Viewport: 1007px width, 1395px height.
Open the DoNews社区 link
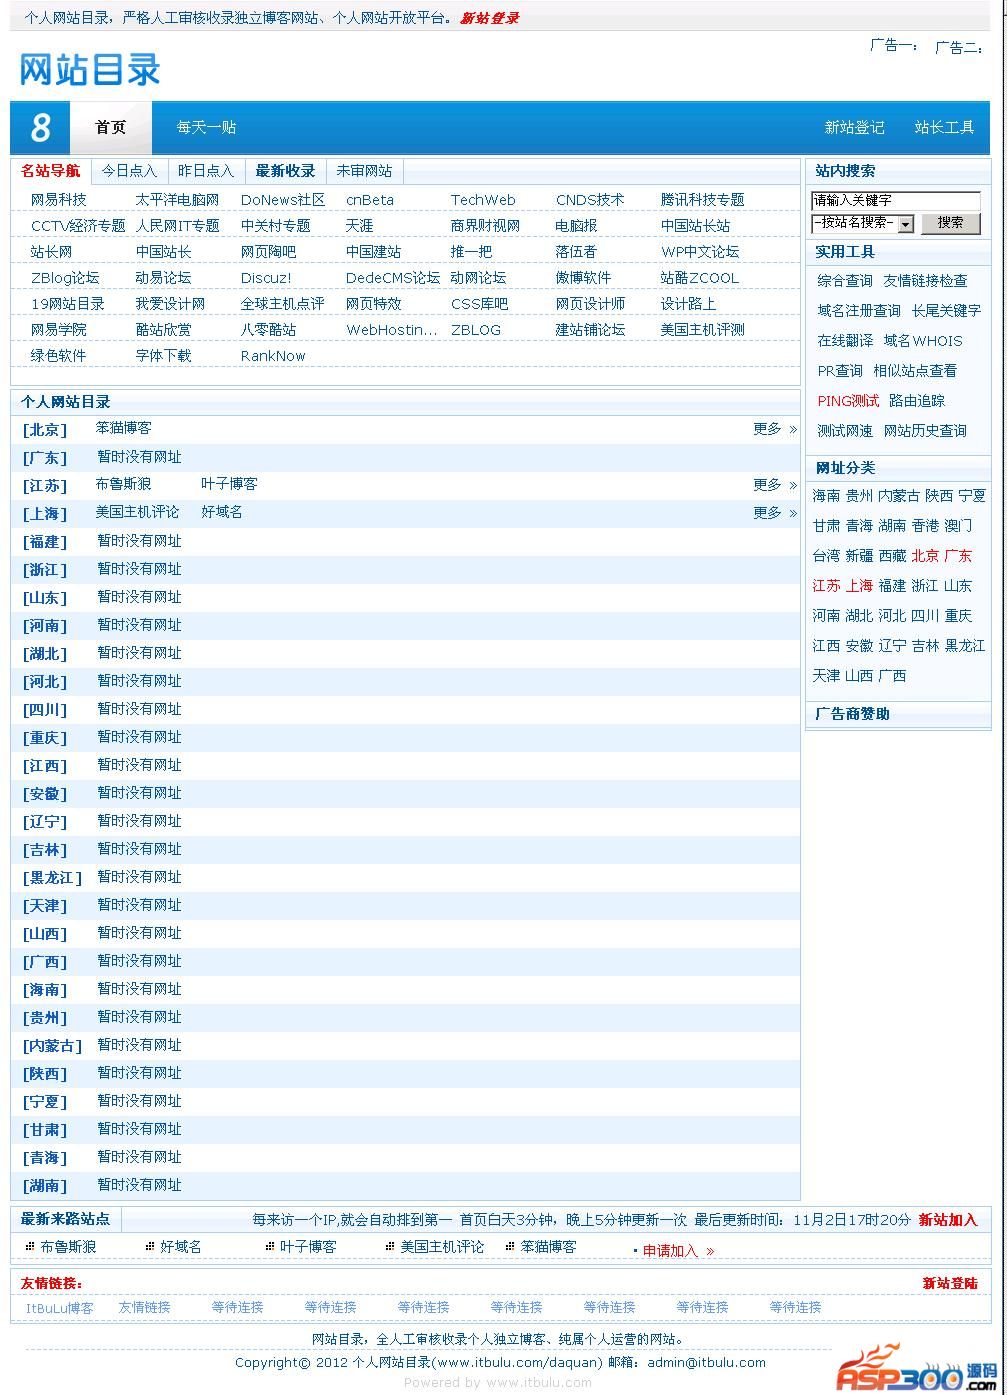(x=283, y=200)
